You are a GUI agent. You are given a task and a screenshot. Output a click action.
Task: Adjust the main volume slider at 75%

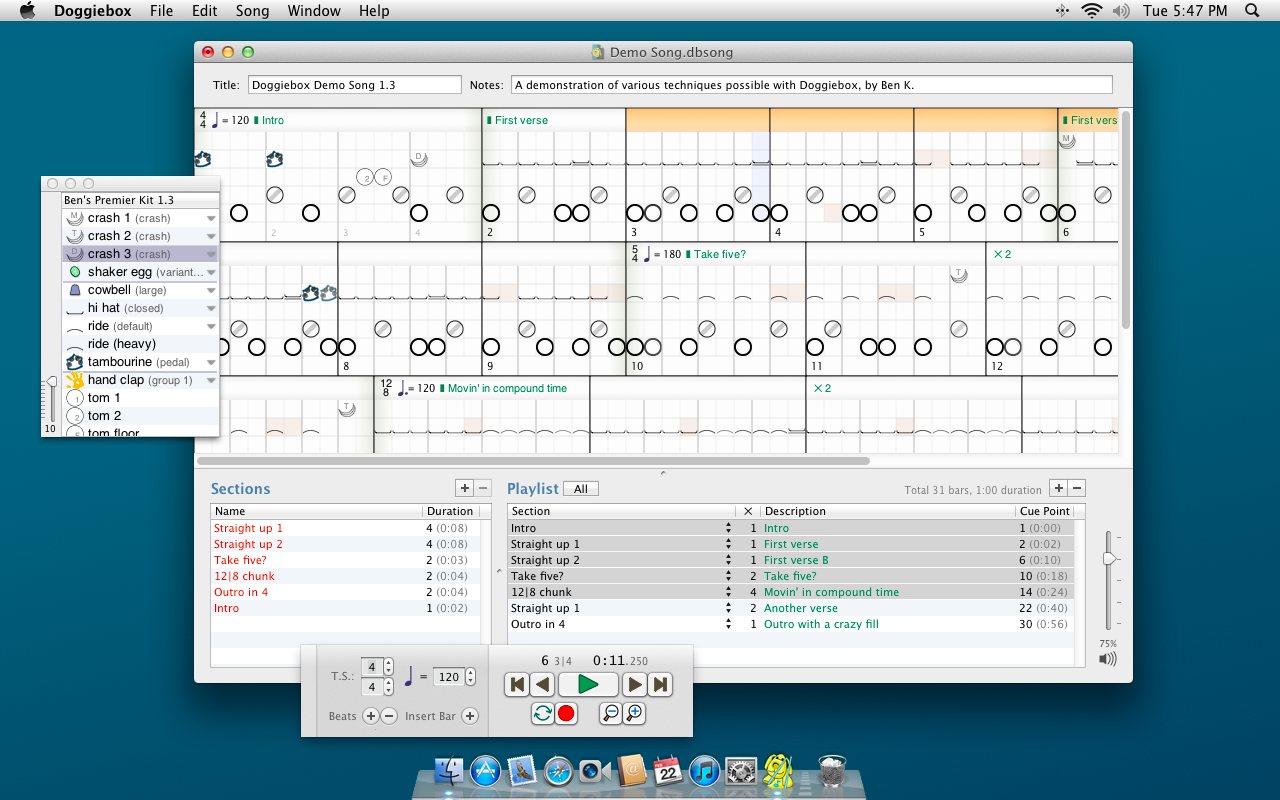[1108, 558]
